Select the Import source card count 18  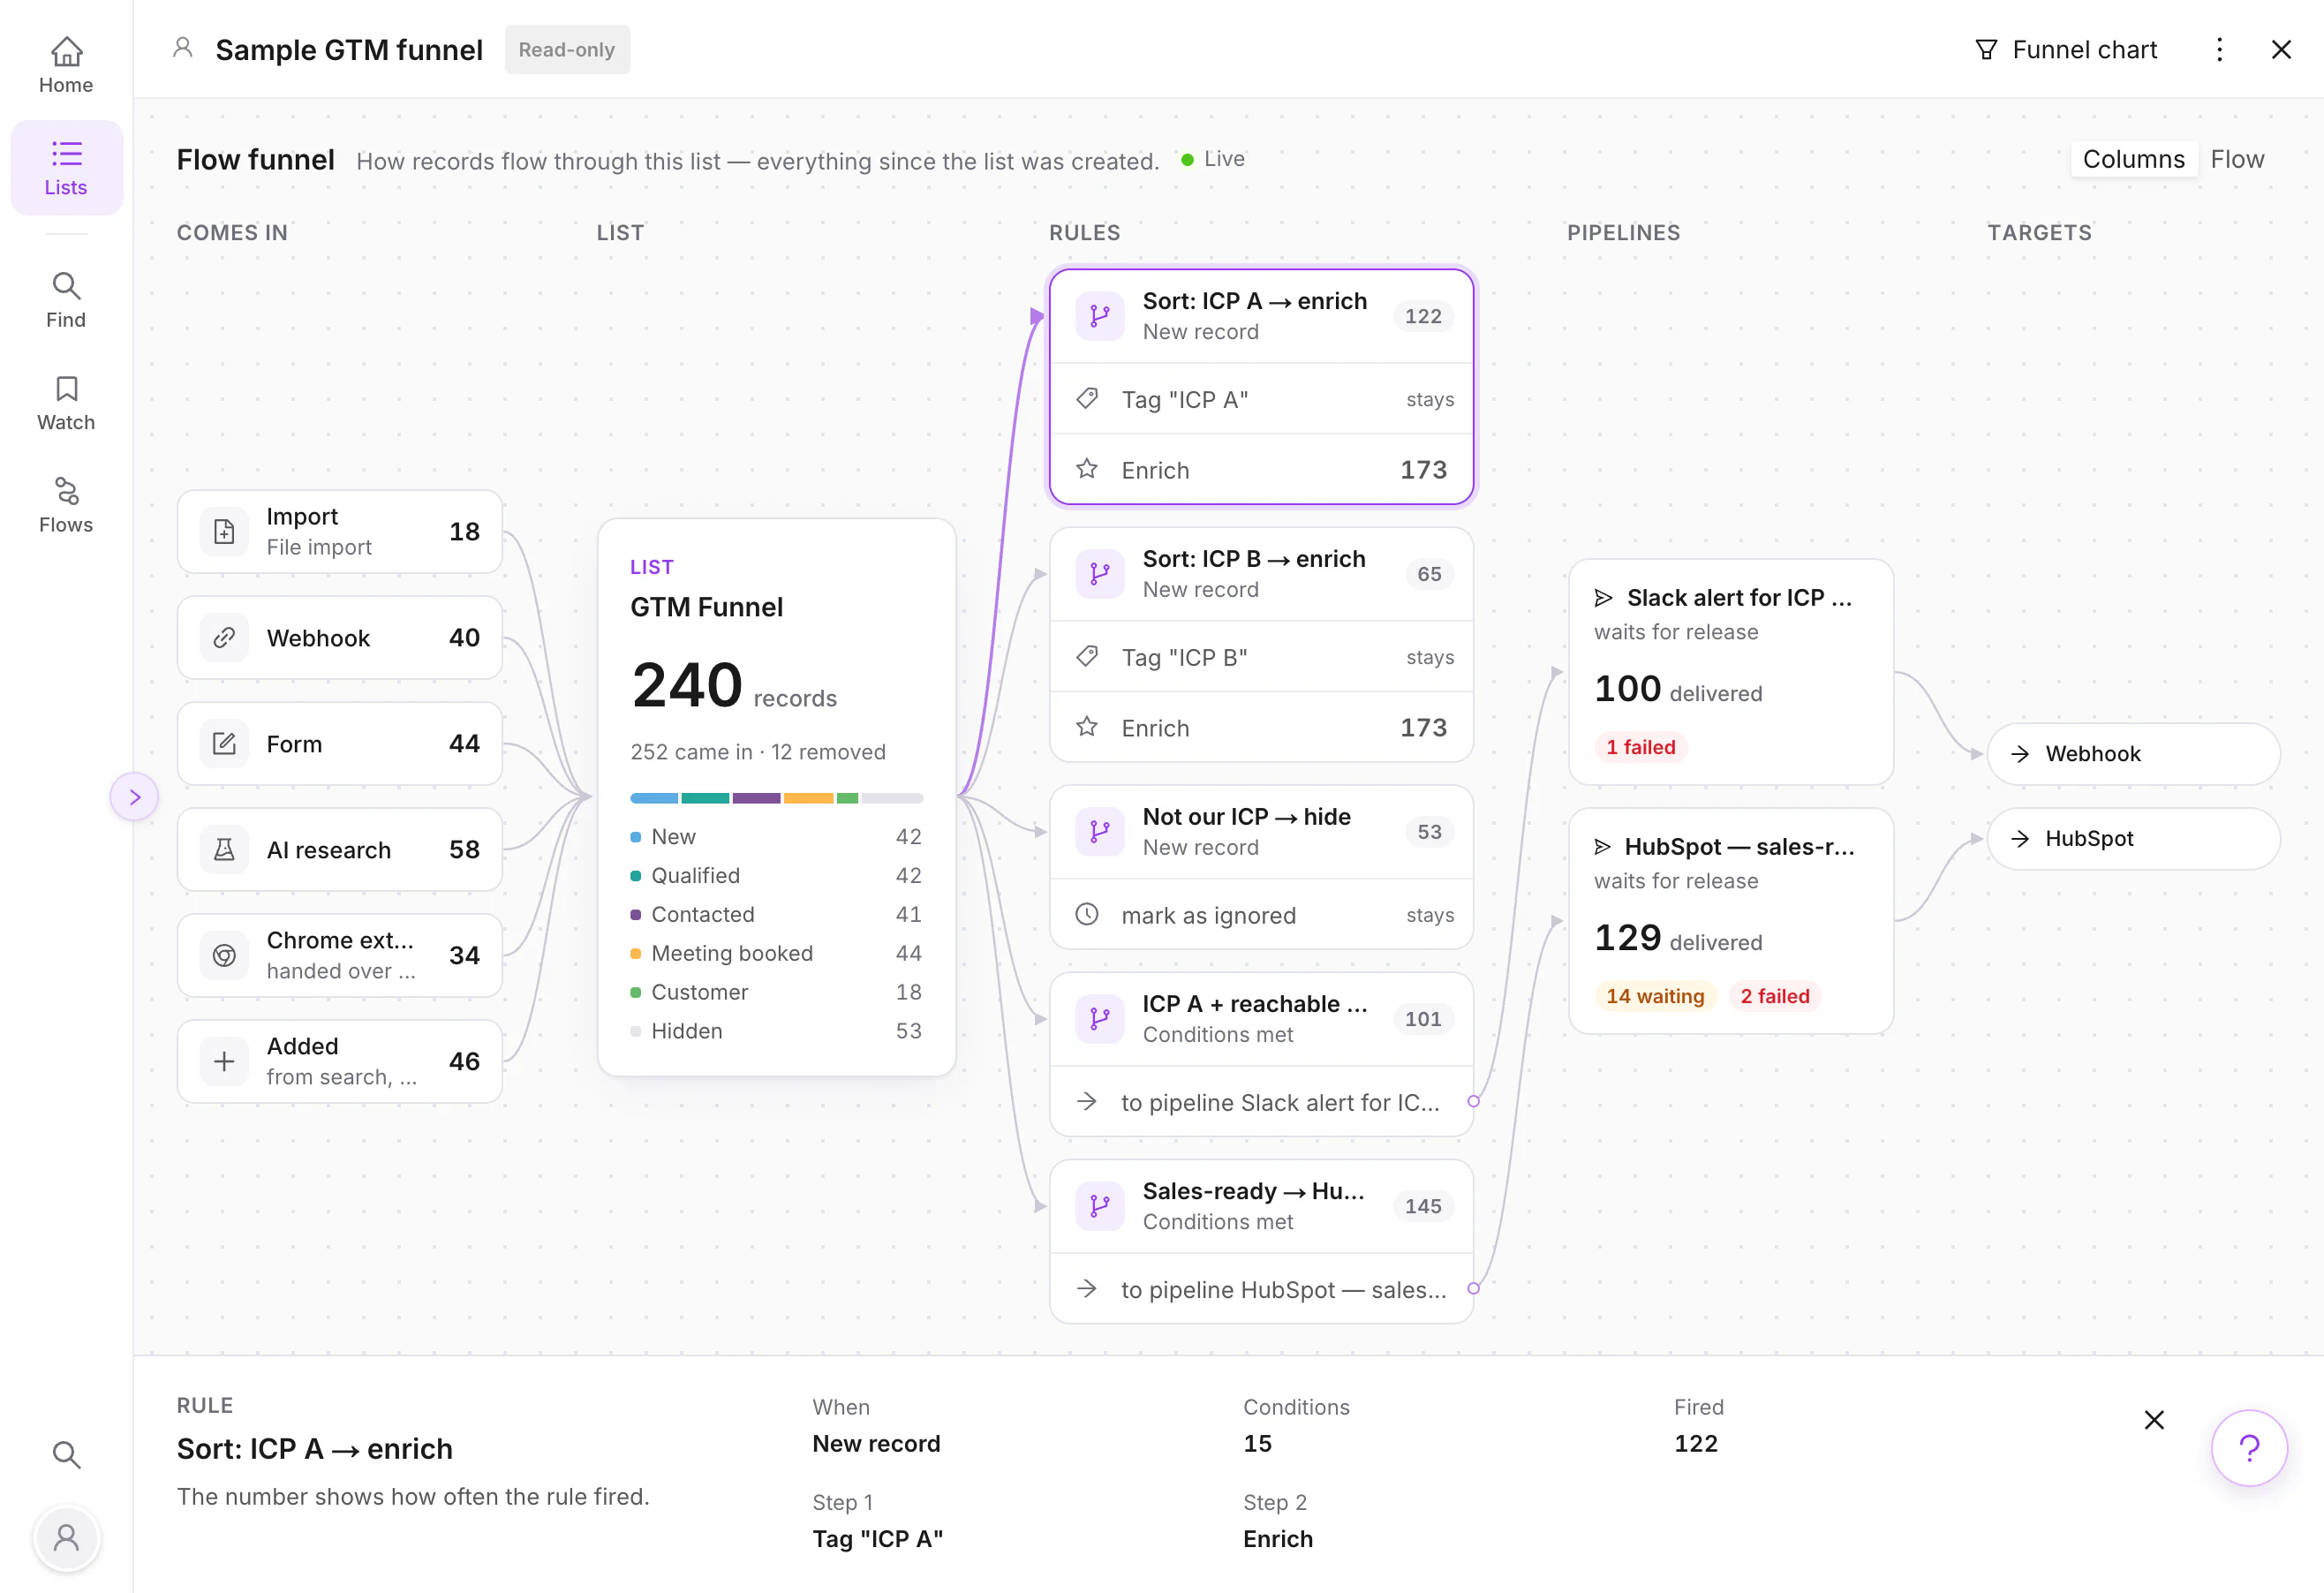tap(464, 531)
